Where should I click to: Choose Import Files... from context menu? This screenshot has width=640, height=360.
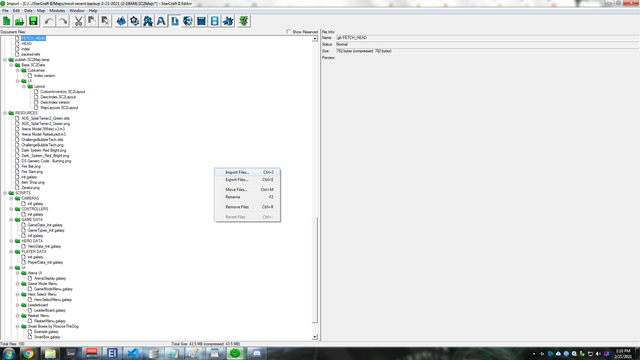247,172
